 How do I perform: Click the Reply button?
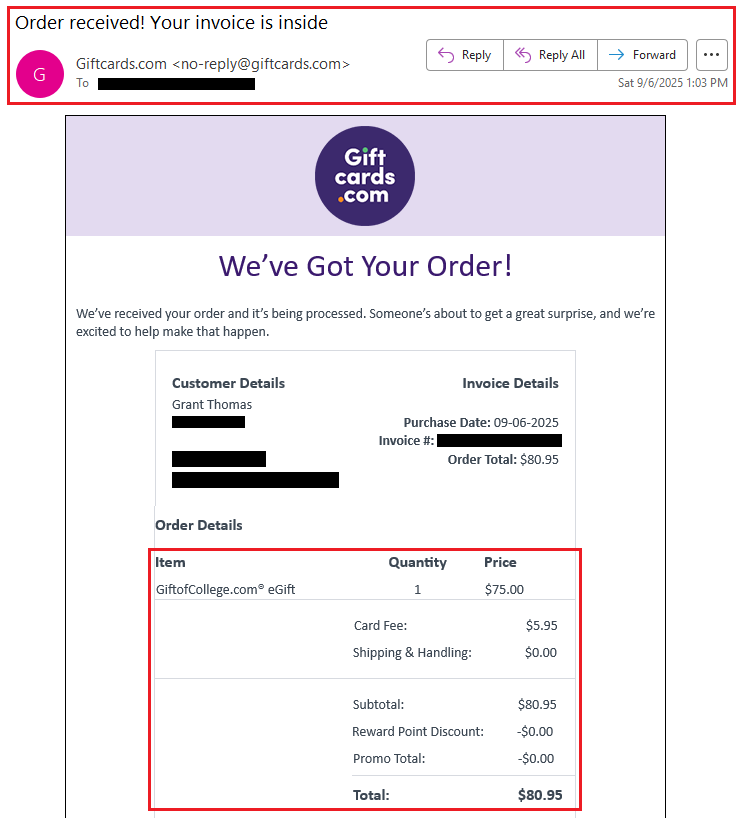[x=465, y=55]
